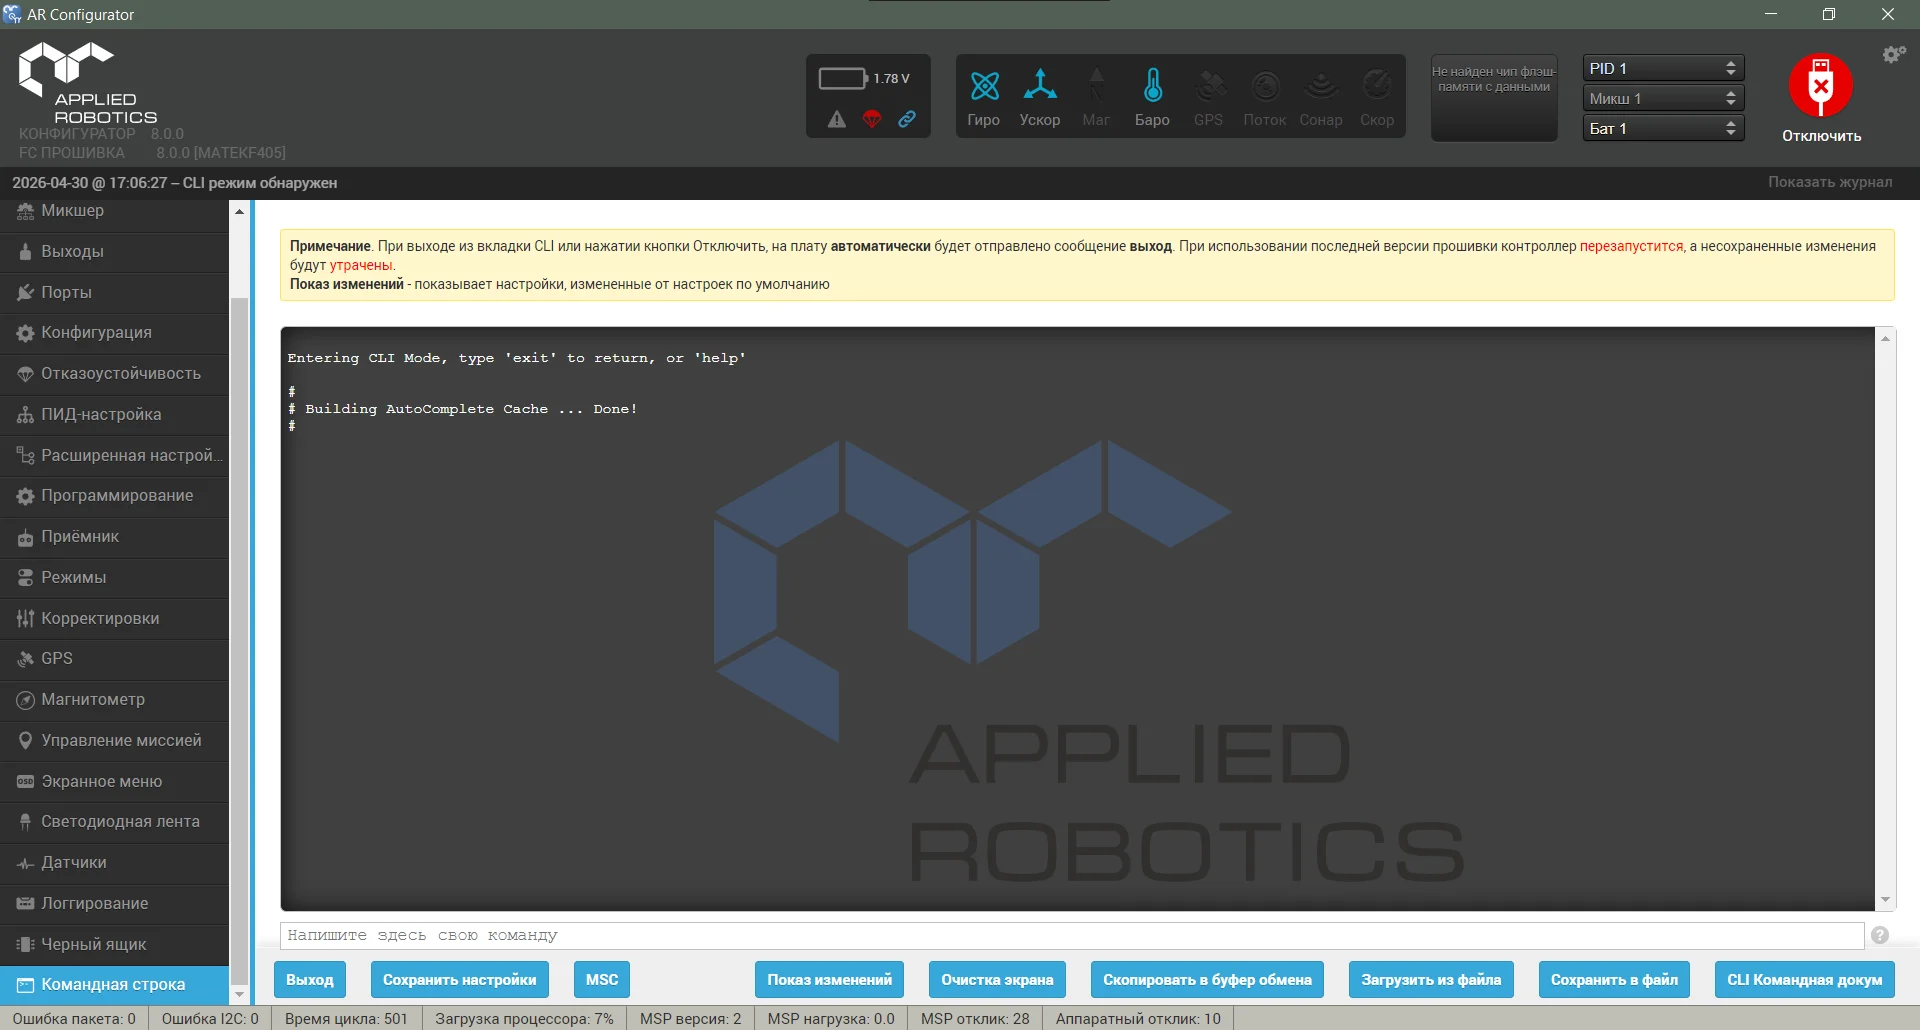Click the optical flow sensor icon
1920x1030 pixels.
click(1265, 86)
